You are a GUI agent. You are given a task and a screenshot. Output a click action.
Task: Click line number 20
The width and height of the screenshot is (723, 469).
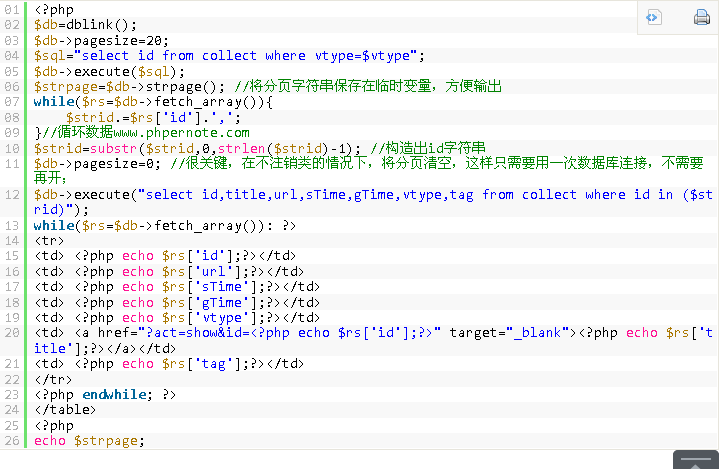(x=12, y=333)
